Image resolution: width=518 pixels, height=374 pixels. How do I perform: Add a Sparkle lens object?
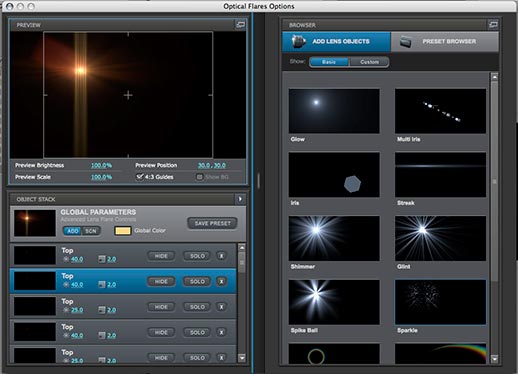tap(440, 302)
